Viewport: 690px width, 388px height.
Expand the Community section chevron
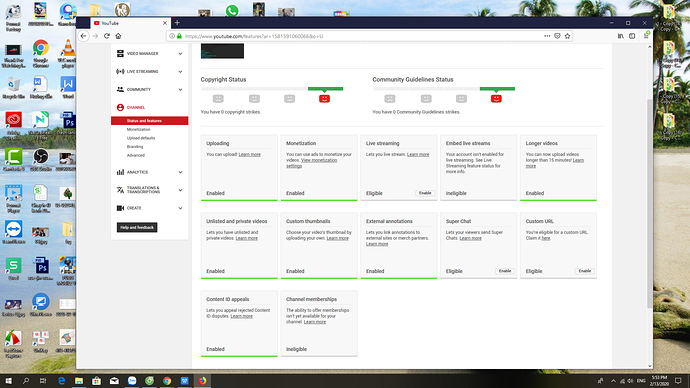180,90
